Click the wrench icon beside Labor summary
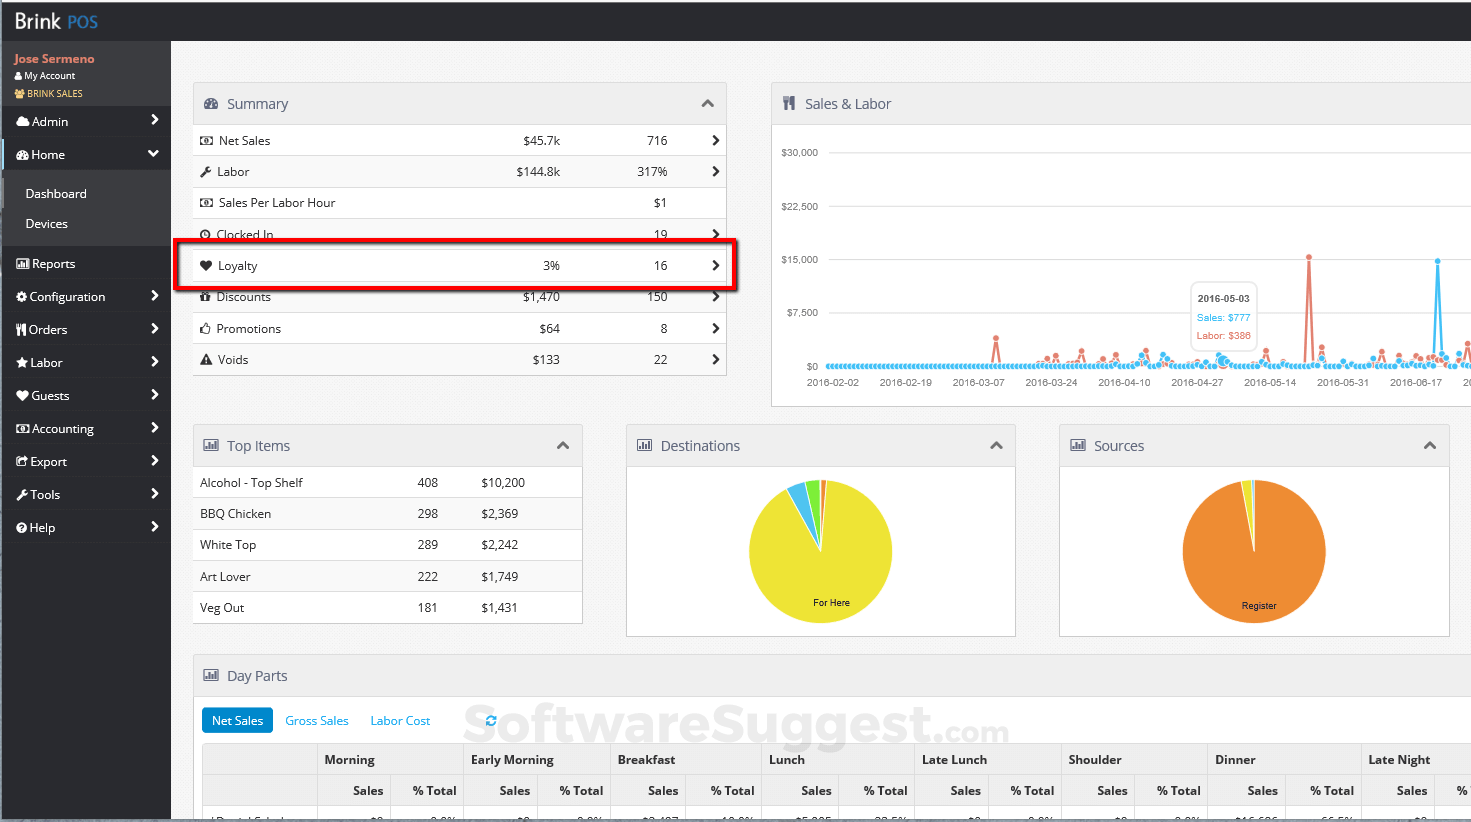1471x822 pixels. click(206, 172)
